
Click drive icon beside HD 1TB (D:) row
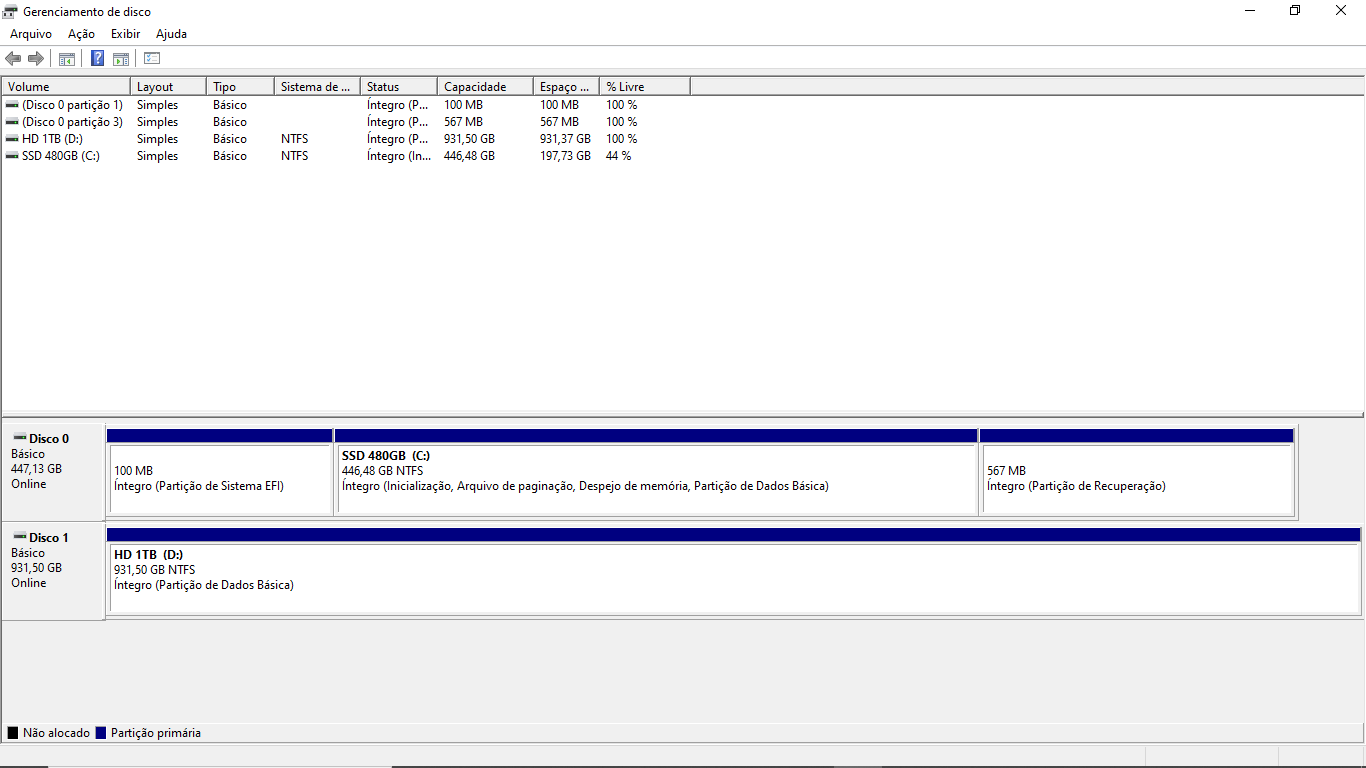tap(12, 139)
